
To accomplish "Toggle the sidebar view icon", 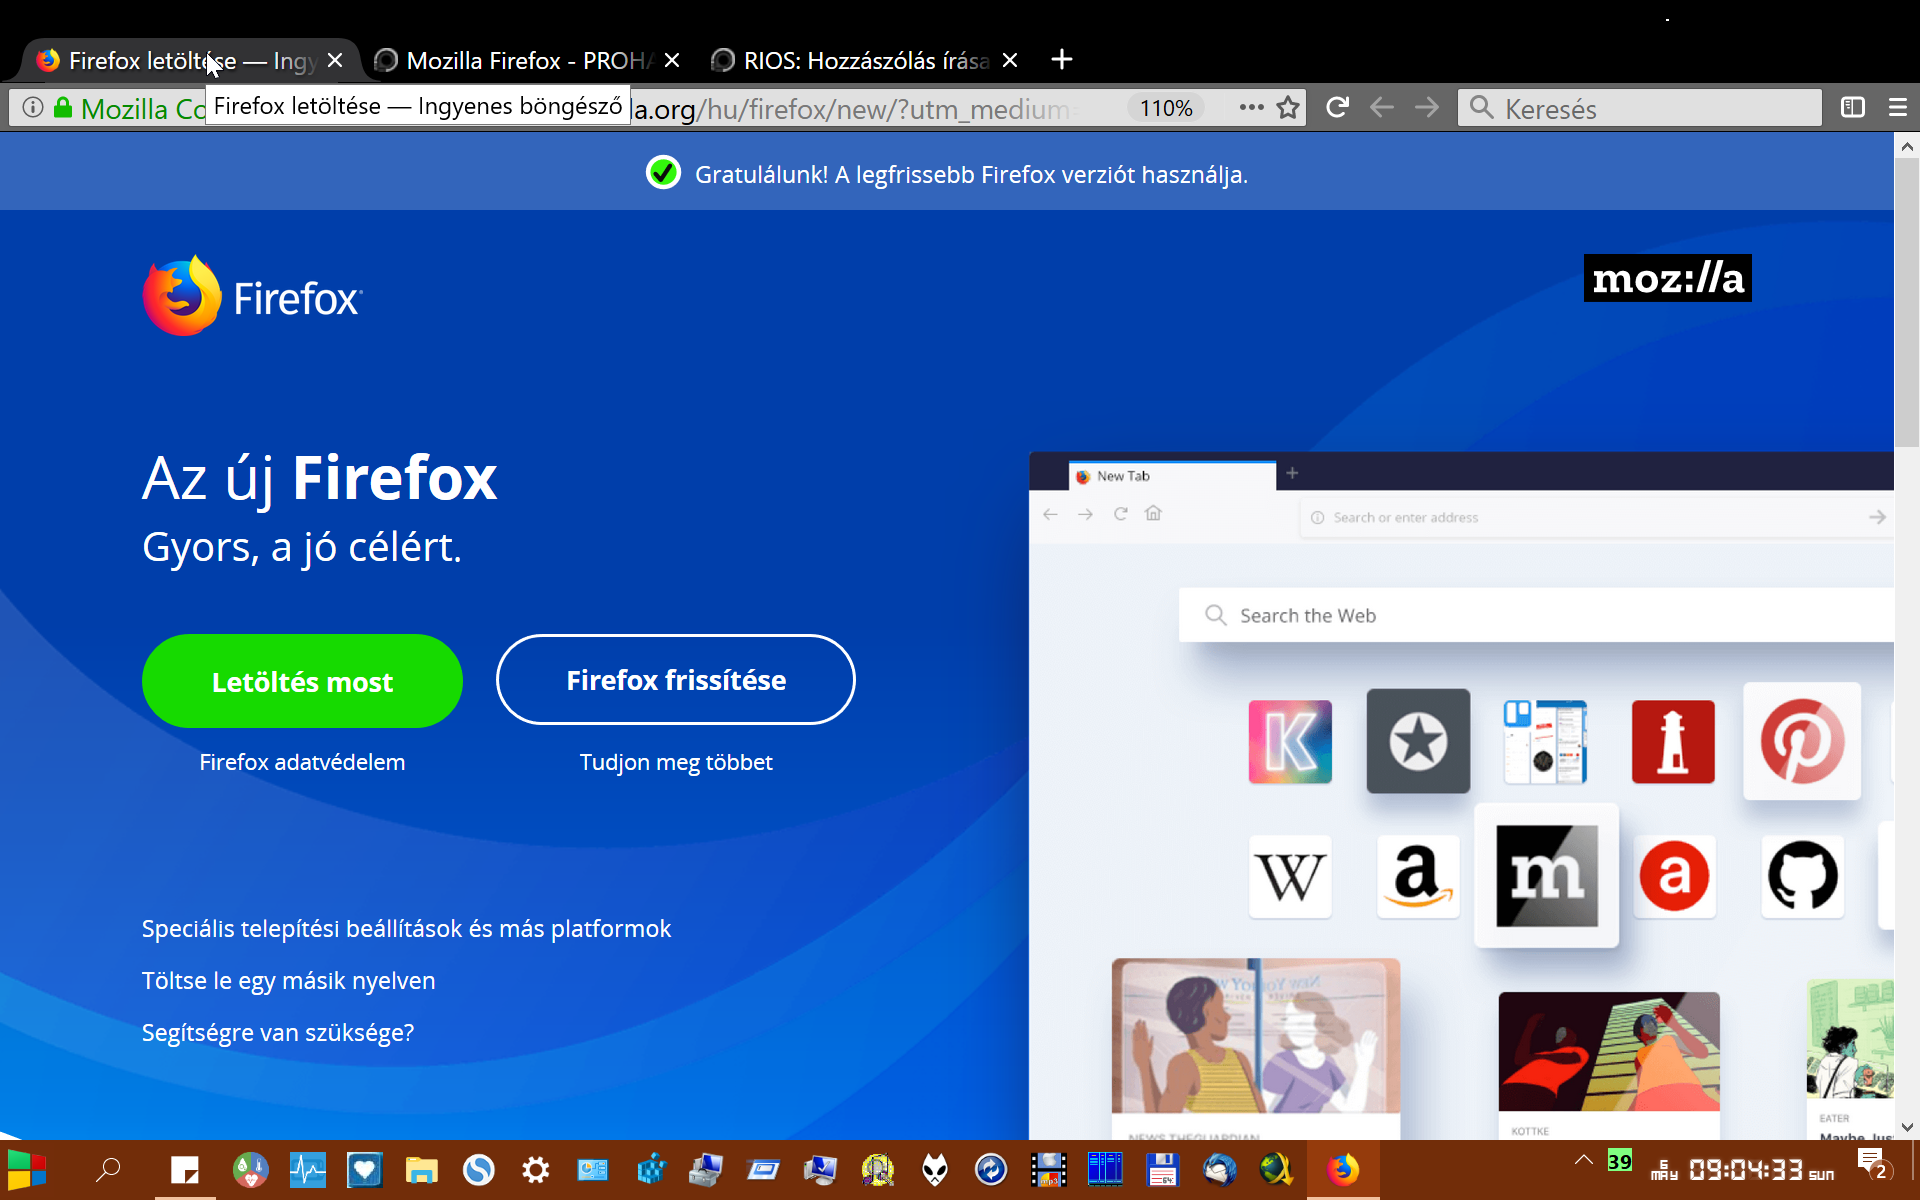I will [x=1852, y=108].
